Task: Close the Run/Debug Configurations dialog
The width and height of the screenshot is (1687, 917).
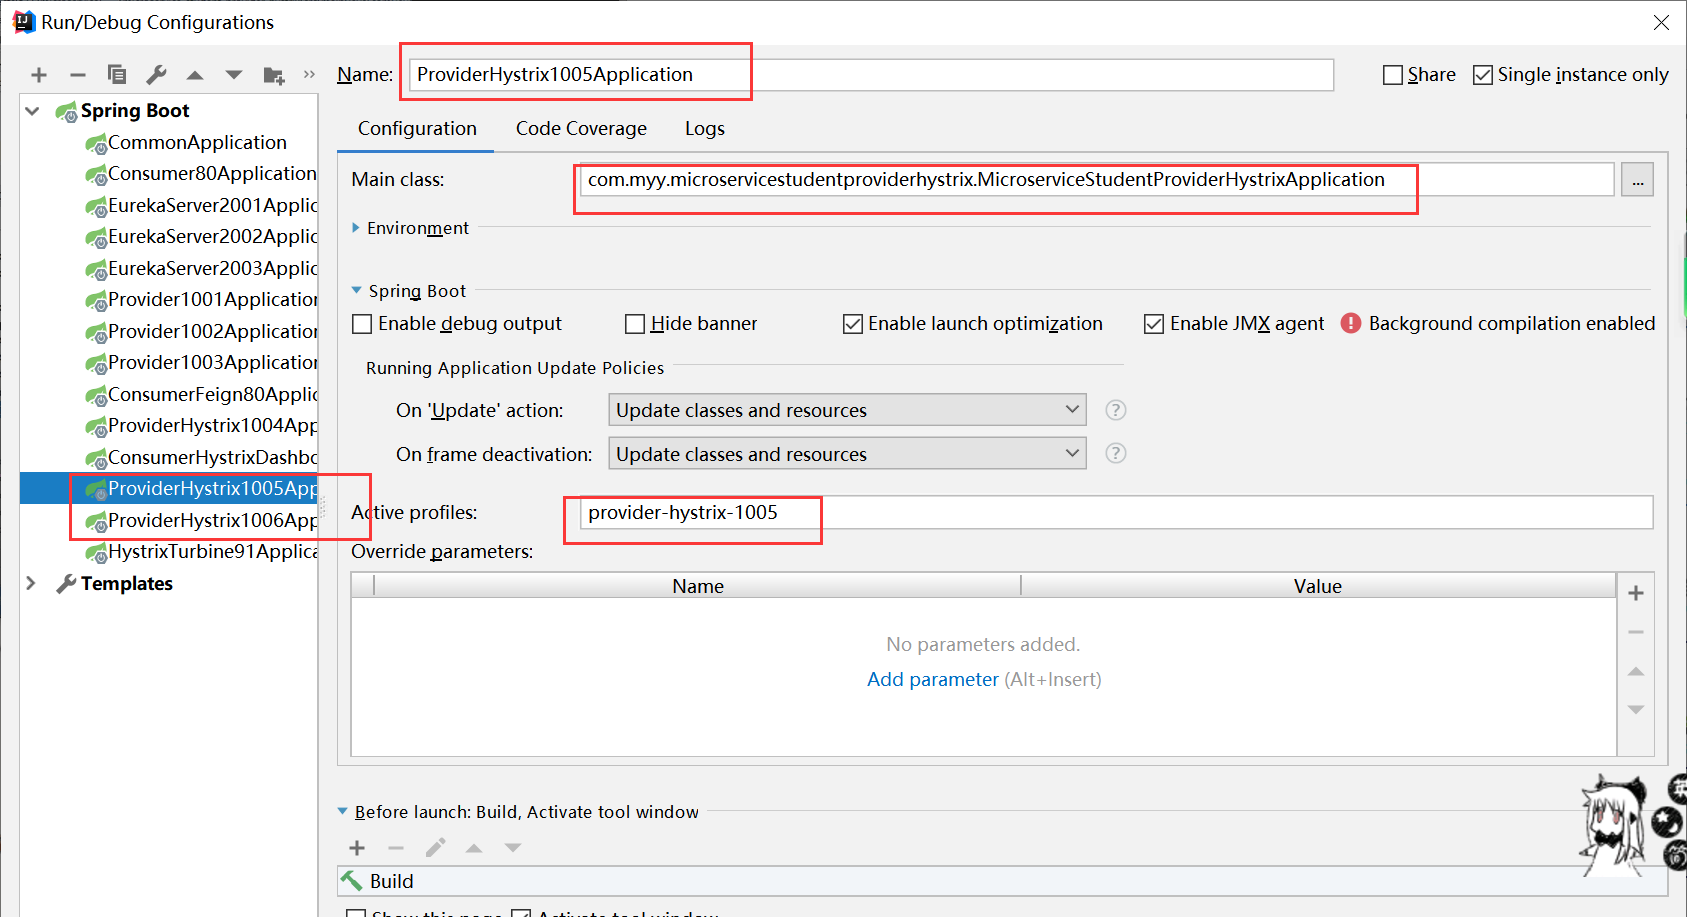Action: (1661, 22)
